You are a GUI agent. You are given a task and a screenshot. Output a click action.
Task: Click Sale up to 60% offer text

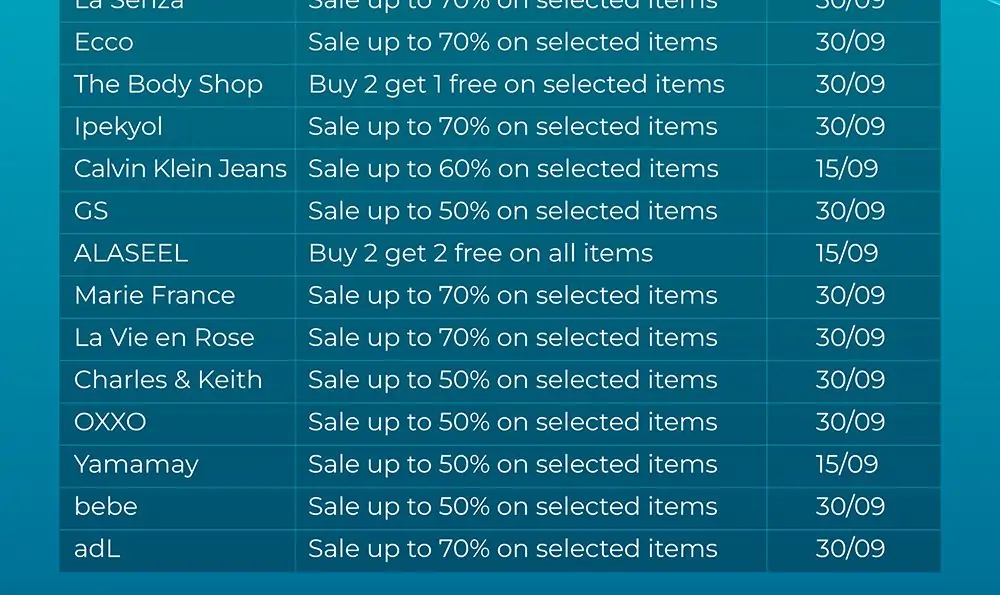coord(513,169)
